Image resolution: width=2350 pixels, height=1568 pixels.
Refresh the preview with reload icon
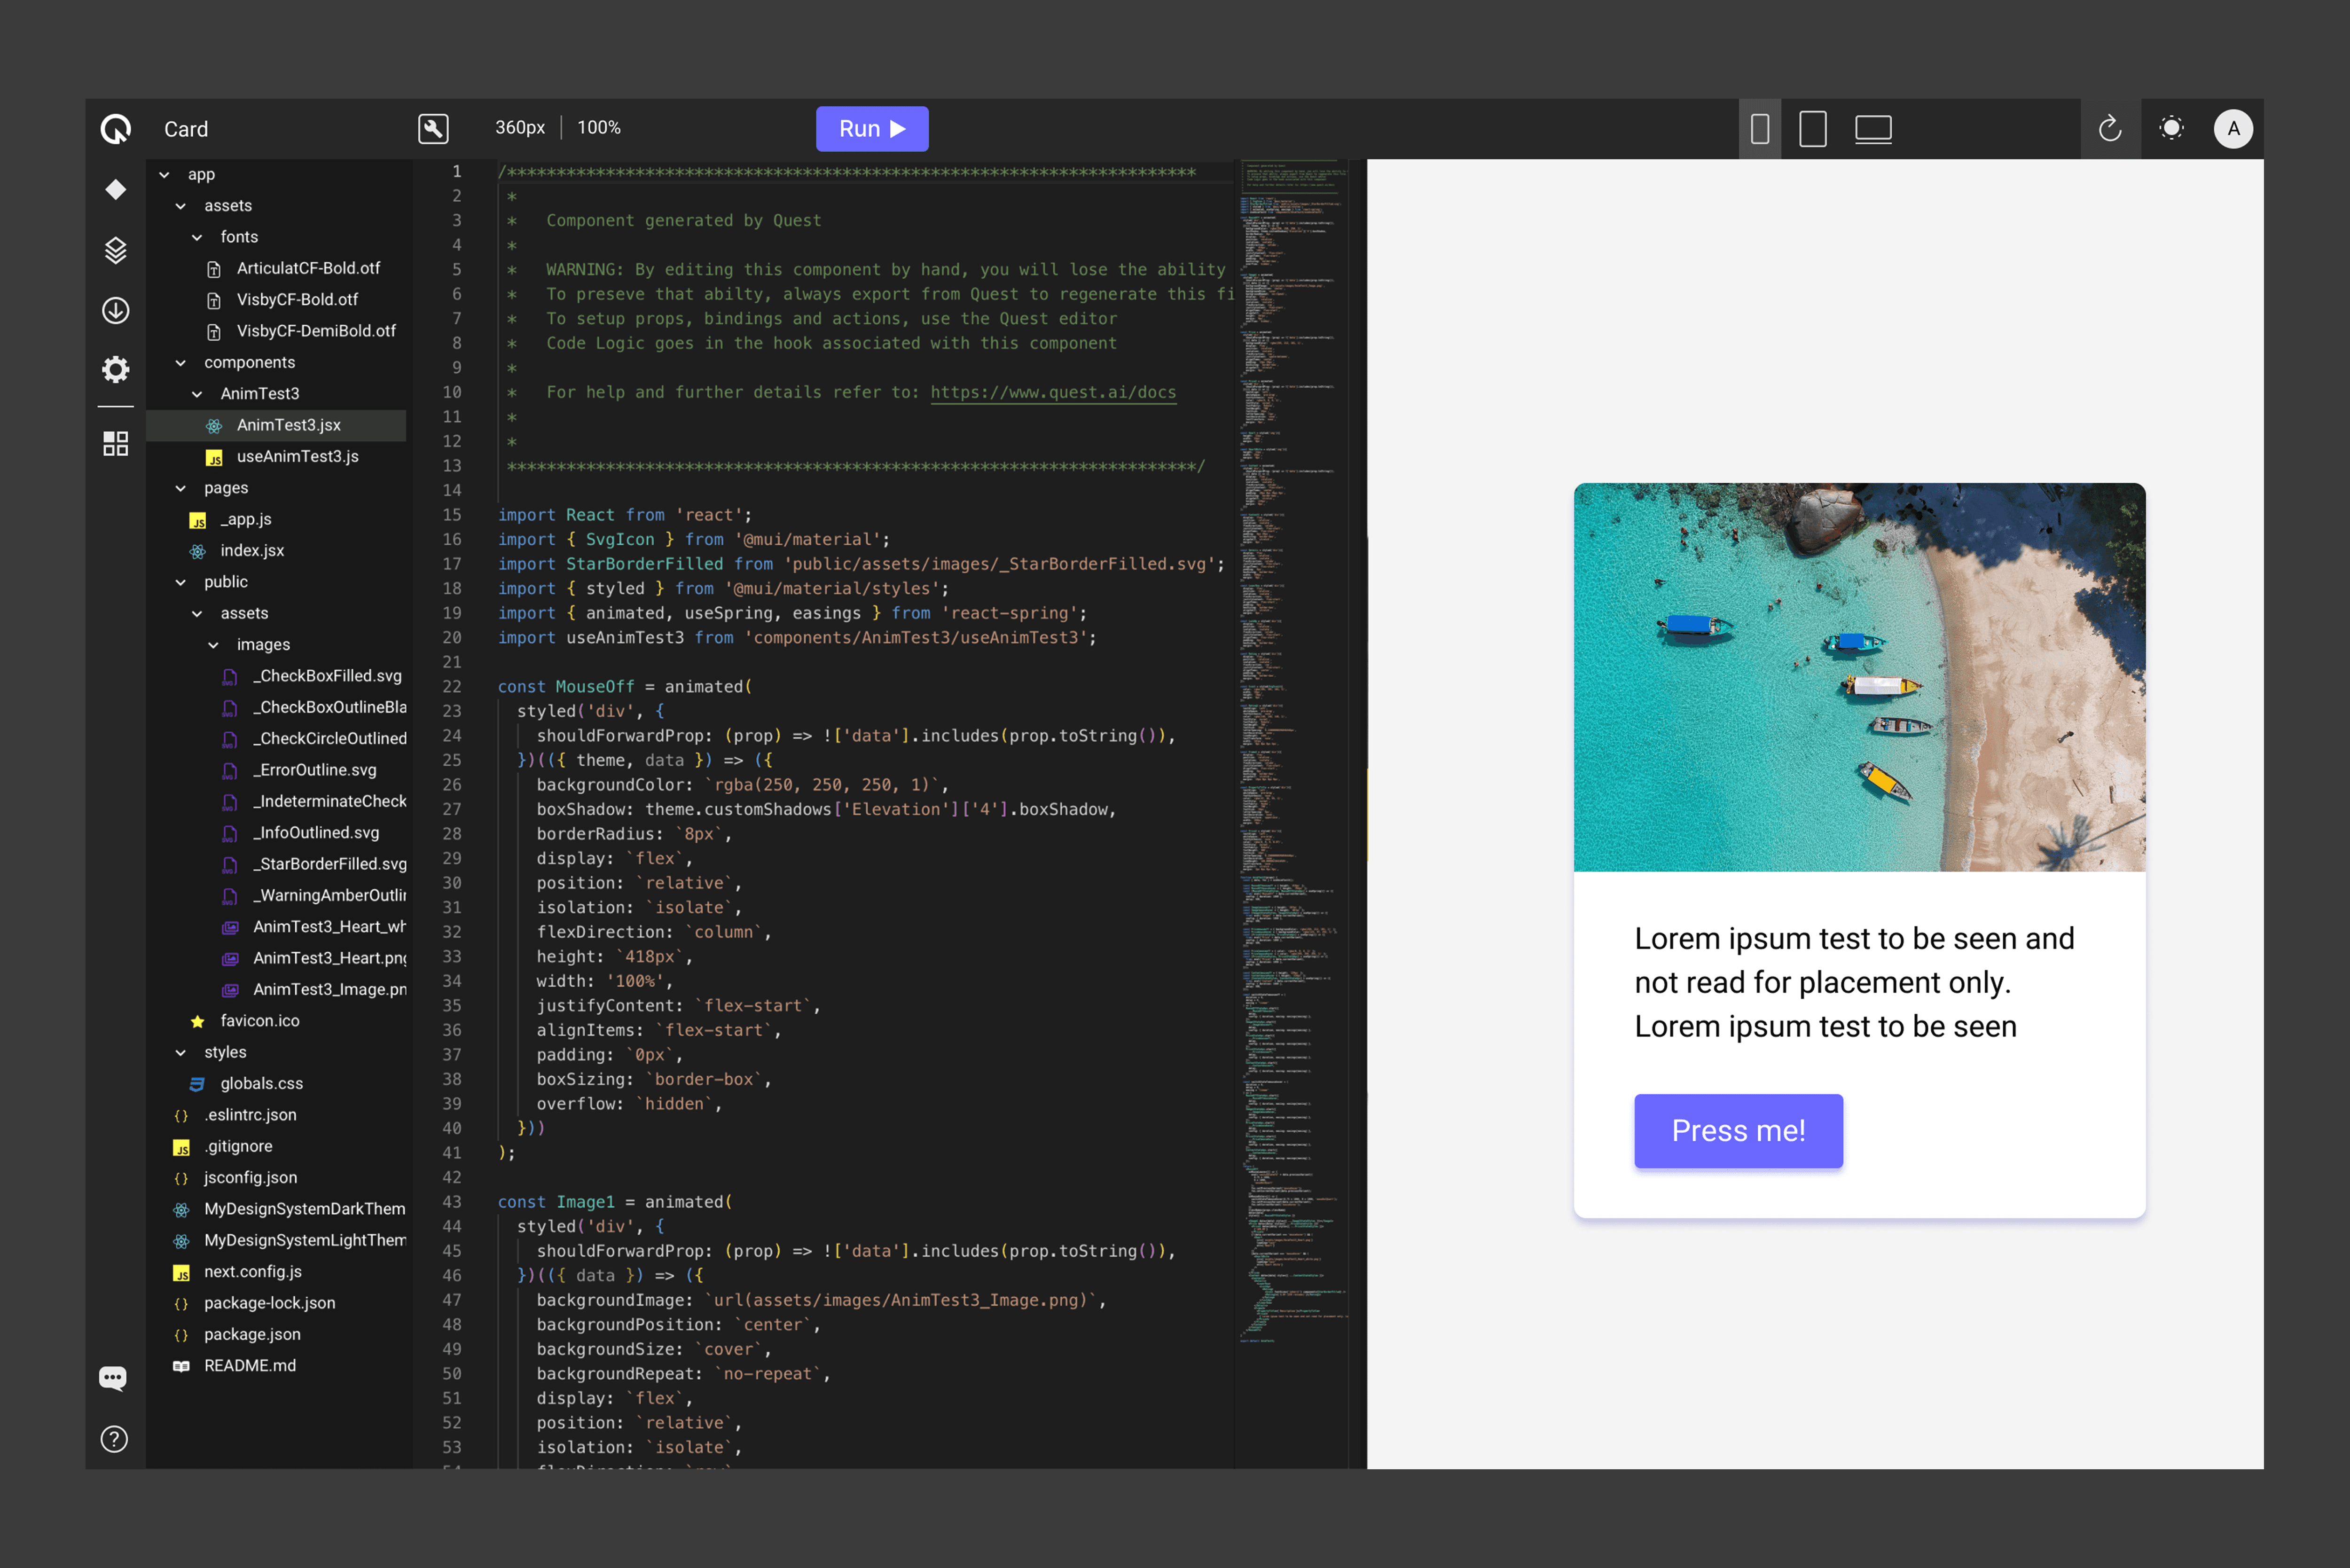coord(2110,129)
